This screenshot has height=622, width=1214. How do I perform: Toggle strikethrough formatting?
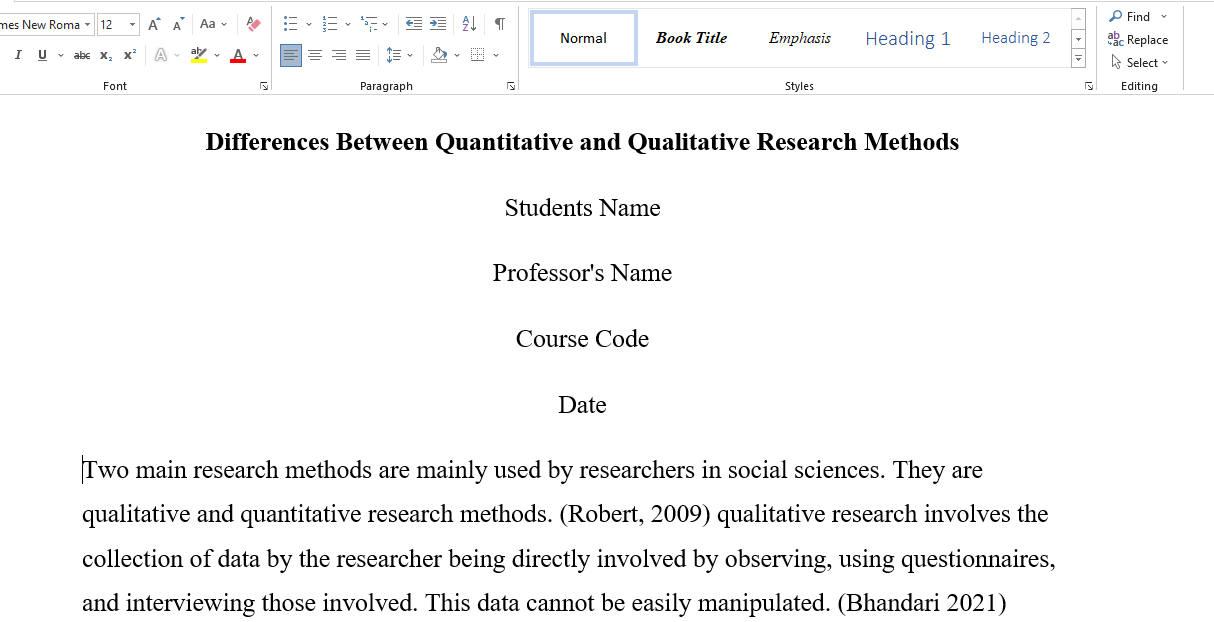click(82, 55)
